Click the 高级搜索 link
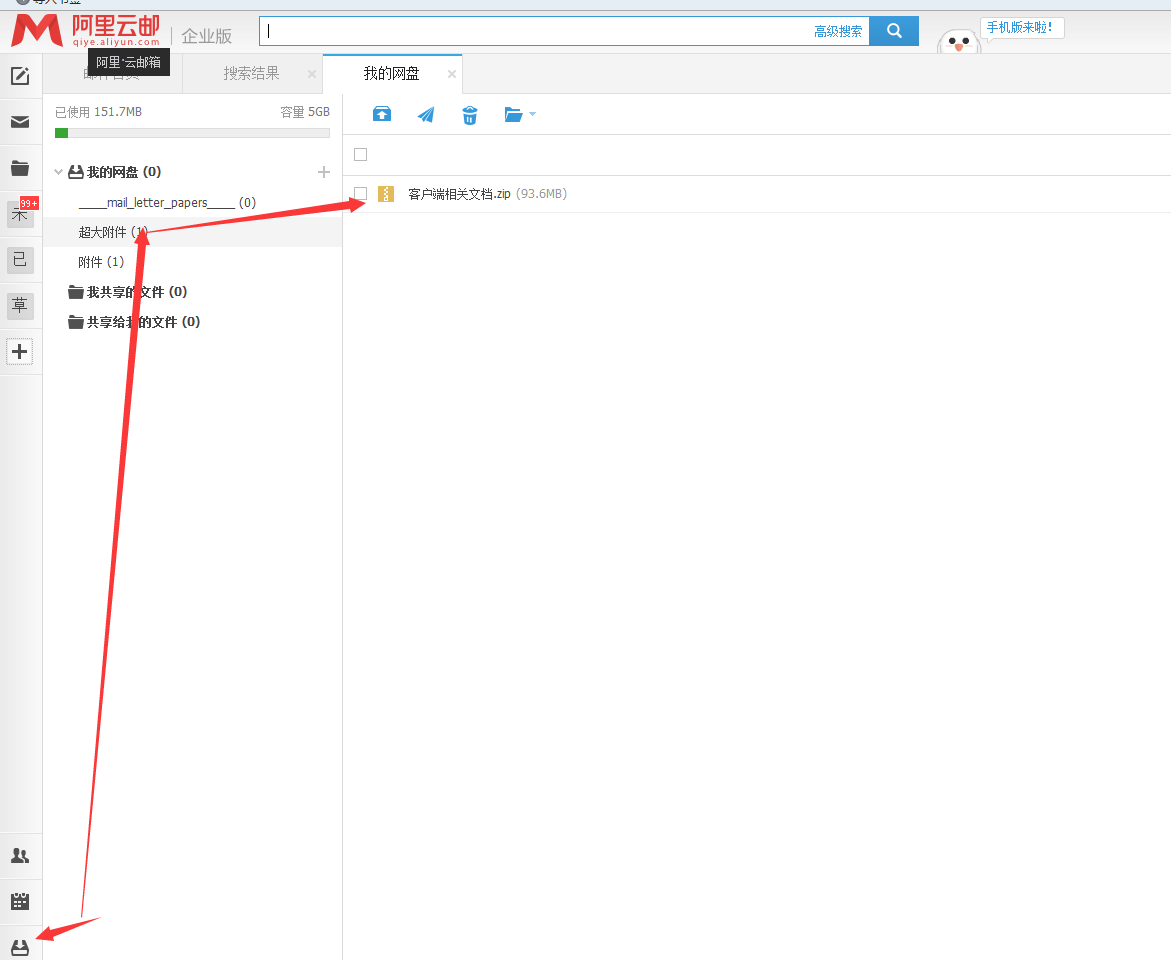The width and height of the screenshot is (1171, 960). [x=838, y=31]
